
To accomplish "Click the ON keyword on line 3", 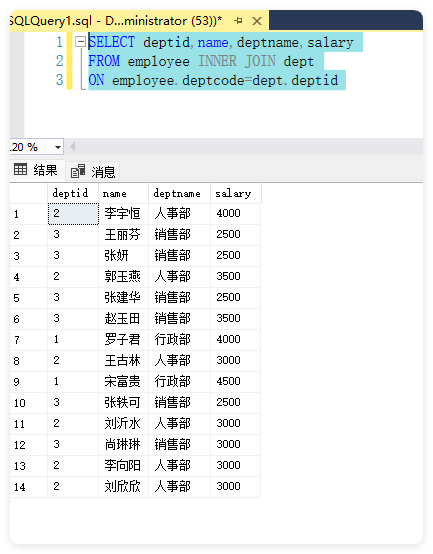I will [96, 80].
